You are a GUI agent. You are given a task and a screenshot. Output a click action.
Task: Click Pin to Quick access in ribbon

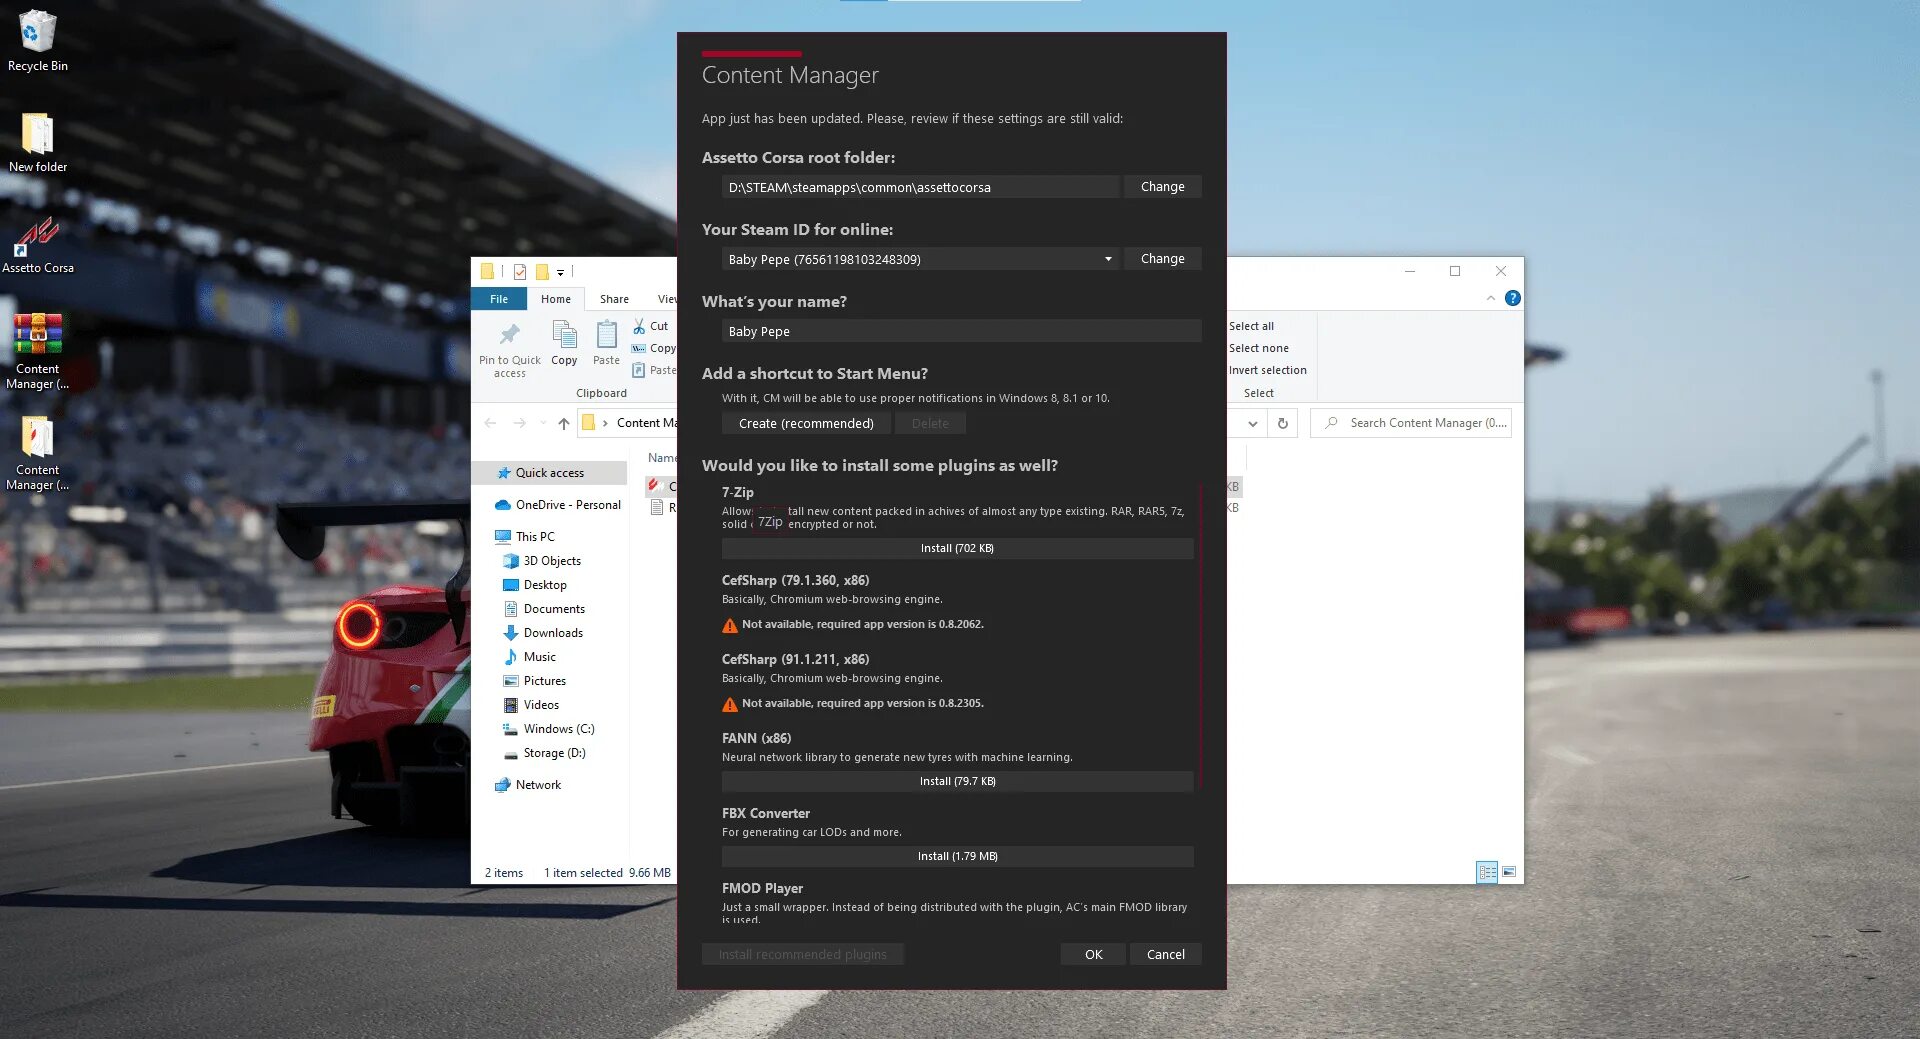point(509,349)
